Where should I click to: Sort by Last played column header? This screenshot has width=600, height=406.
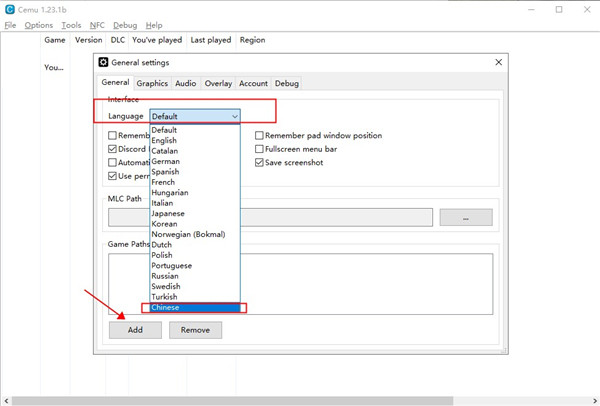[211, 40]
